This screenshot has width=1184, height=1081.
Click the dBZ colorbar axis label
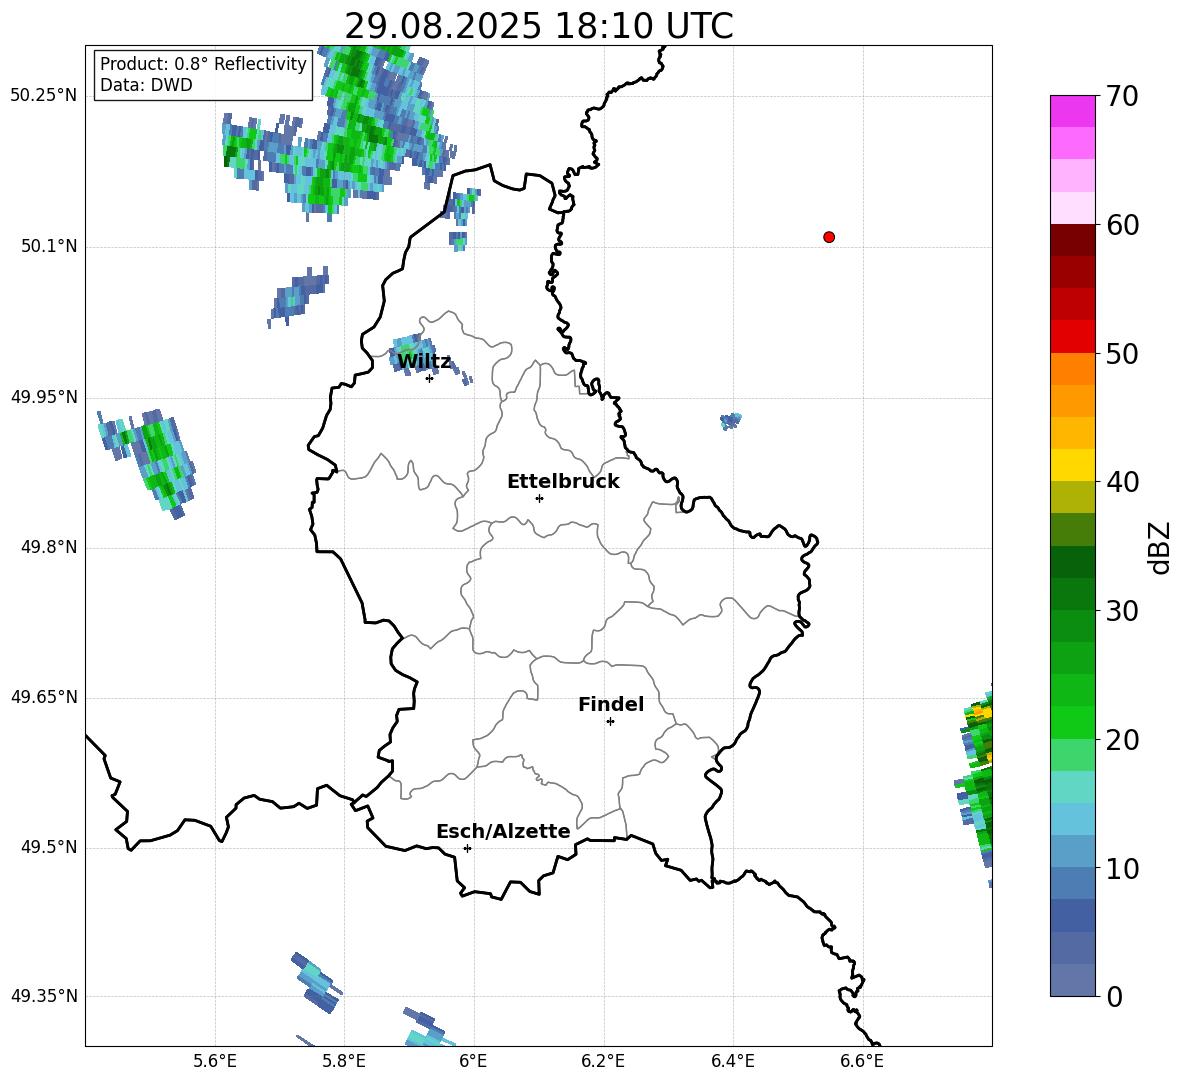1158,547
